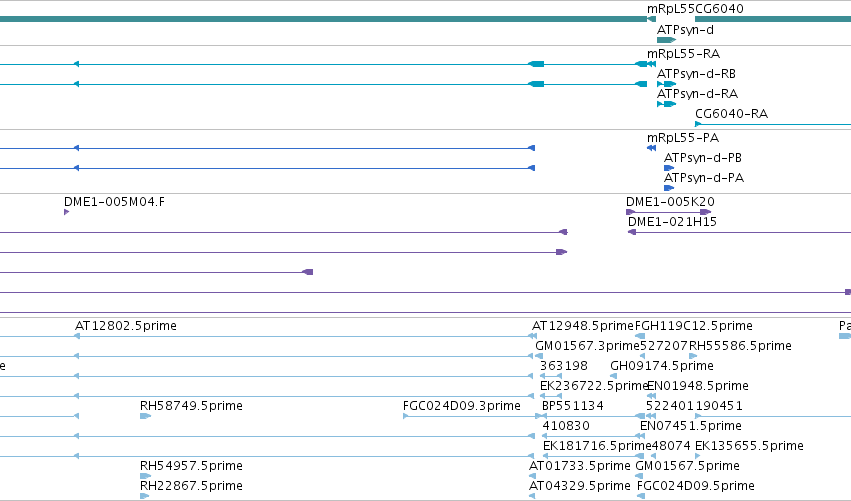Click the RH58749.5prime light-blue arrow glyph
Screen dimensions: 851x501
[x=145, y=416]
